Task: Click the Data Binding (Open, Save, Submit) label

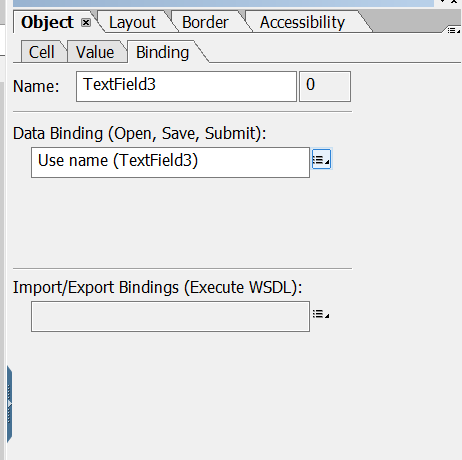Action: (x=139, y=133)
